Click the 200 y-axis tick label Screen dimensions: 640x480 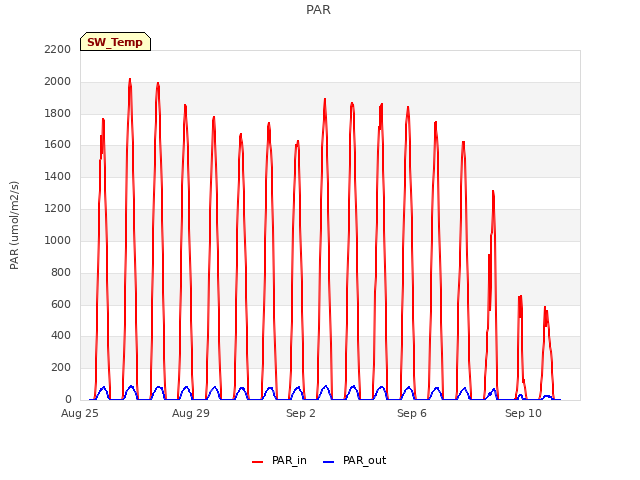click(x=61, y=367)
